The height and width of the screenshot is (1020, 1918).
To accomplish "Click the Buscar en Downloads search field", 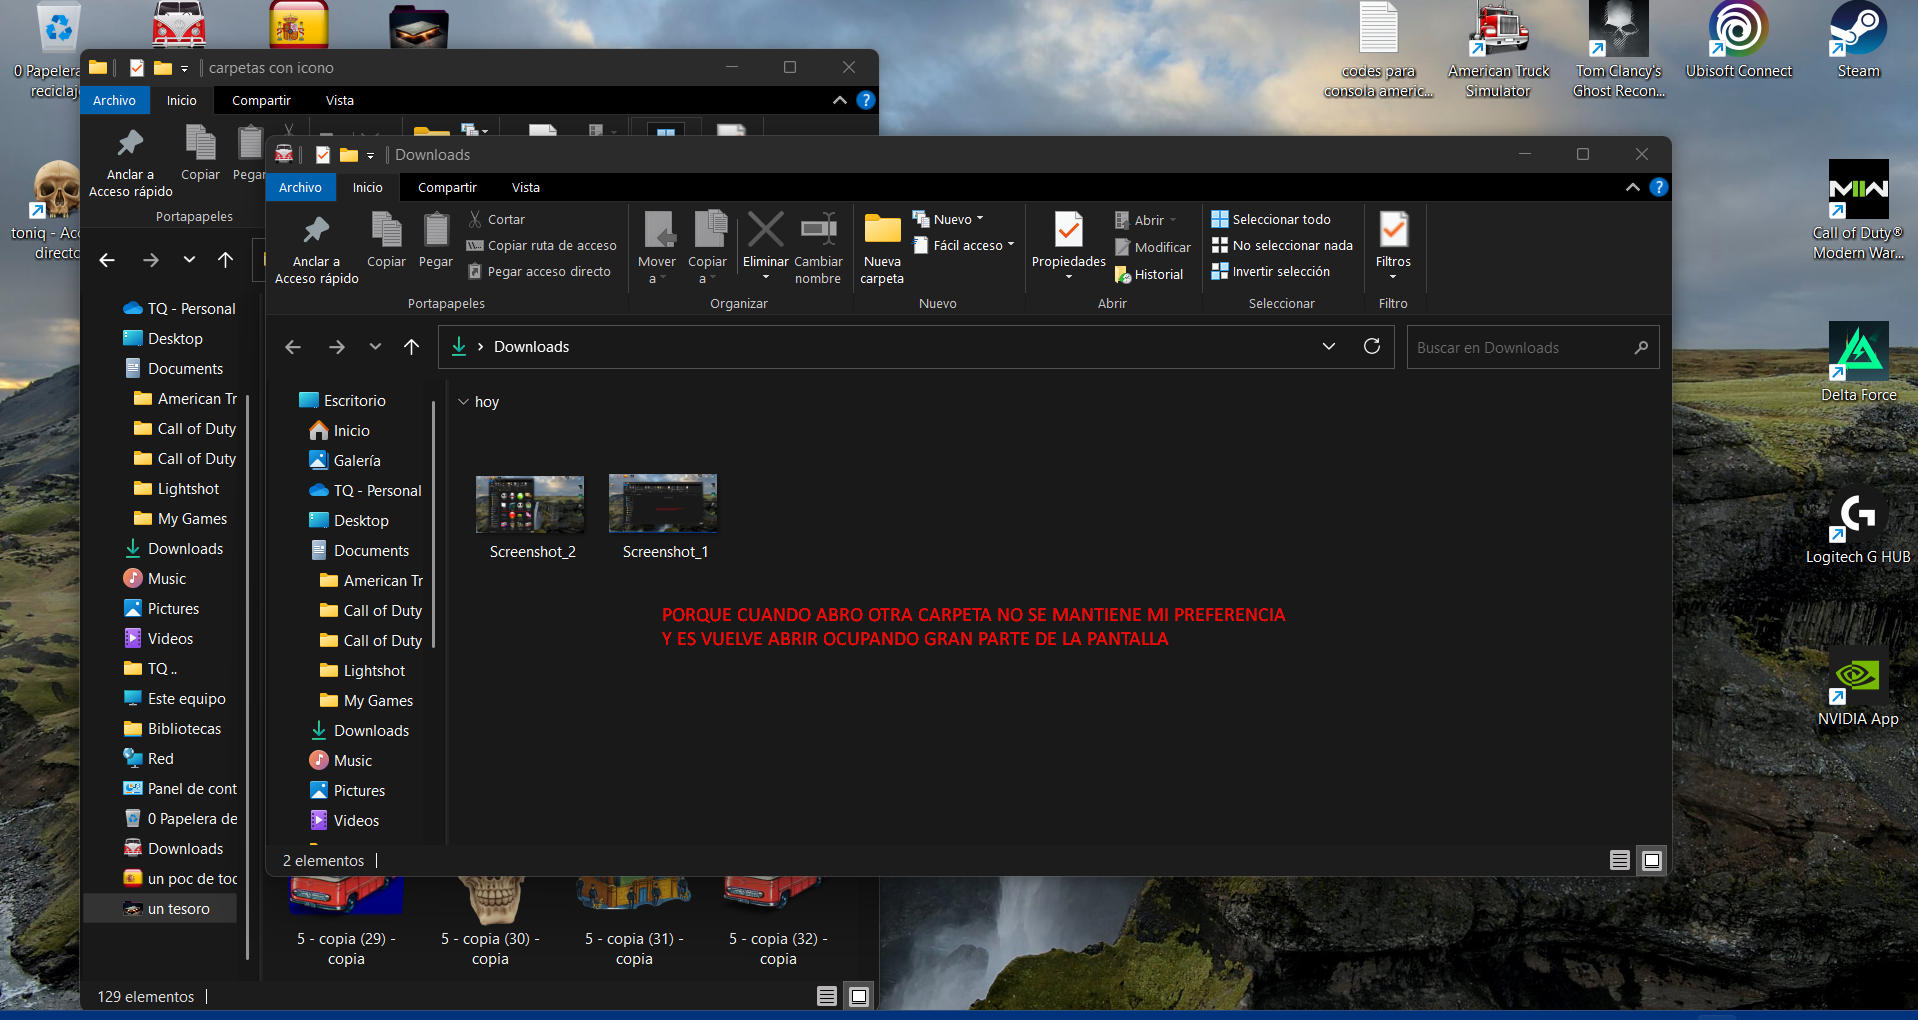I will (x=1532, y=347).
